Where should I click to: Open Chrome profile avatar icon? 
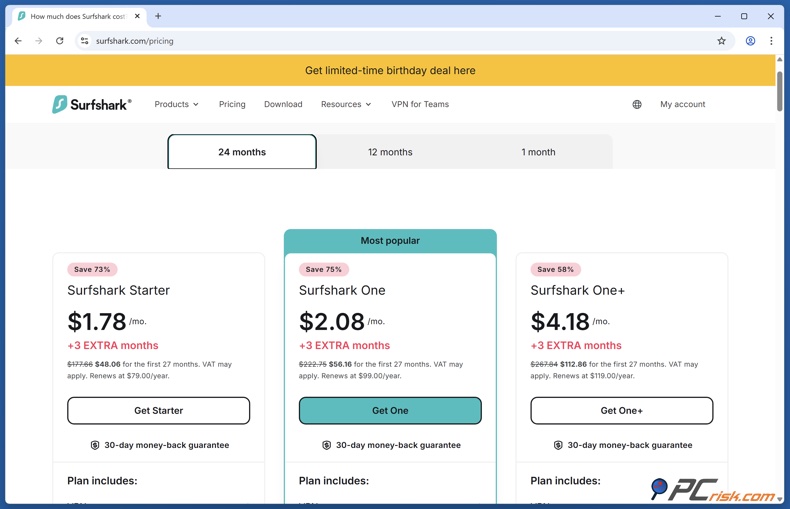[750, 41]
